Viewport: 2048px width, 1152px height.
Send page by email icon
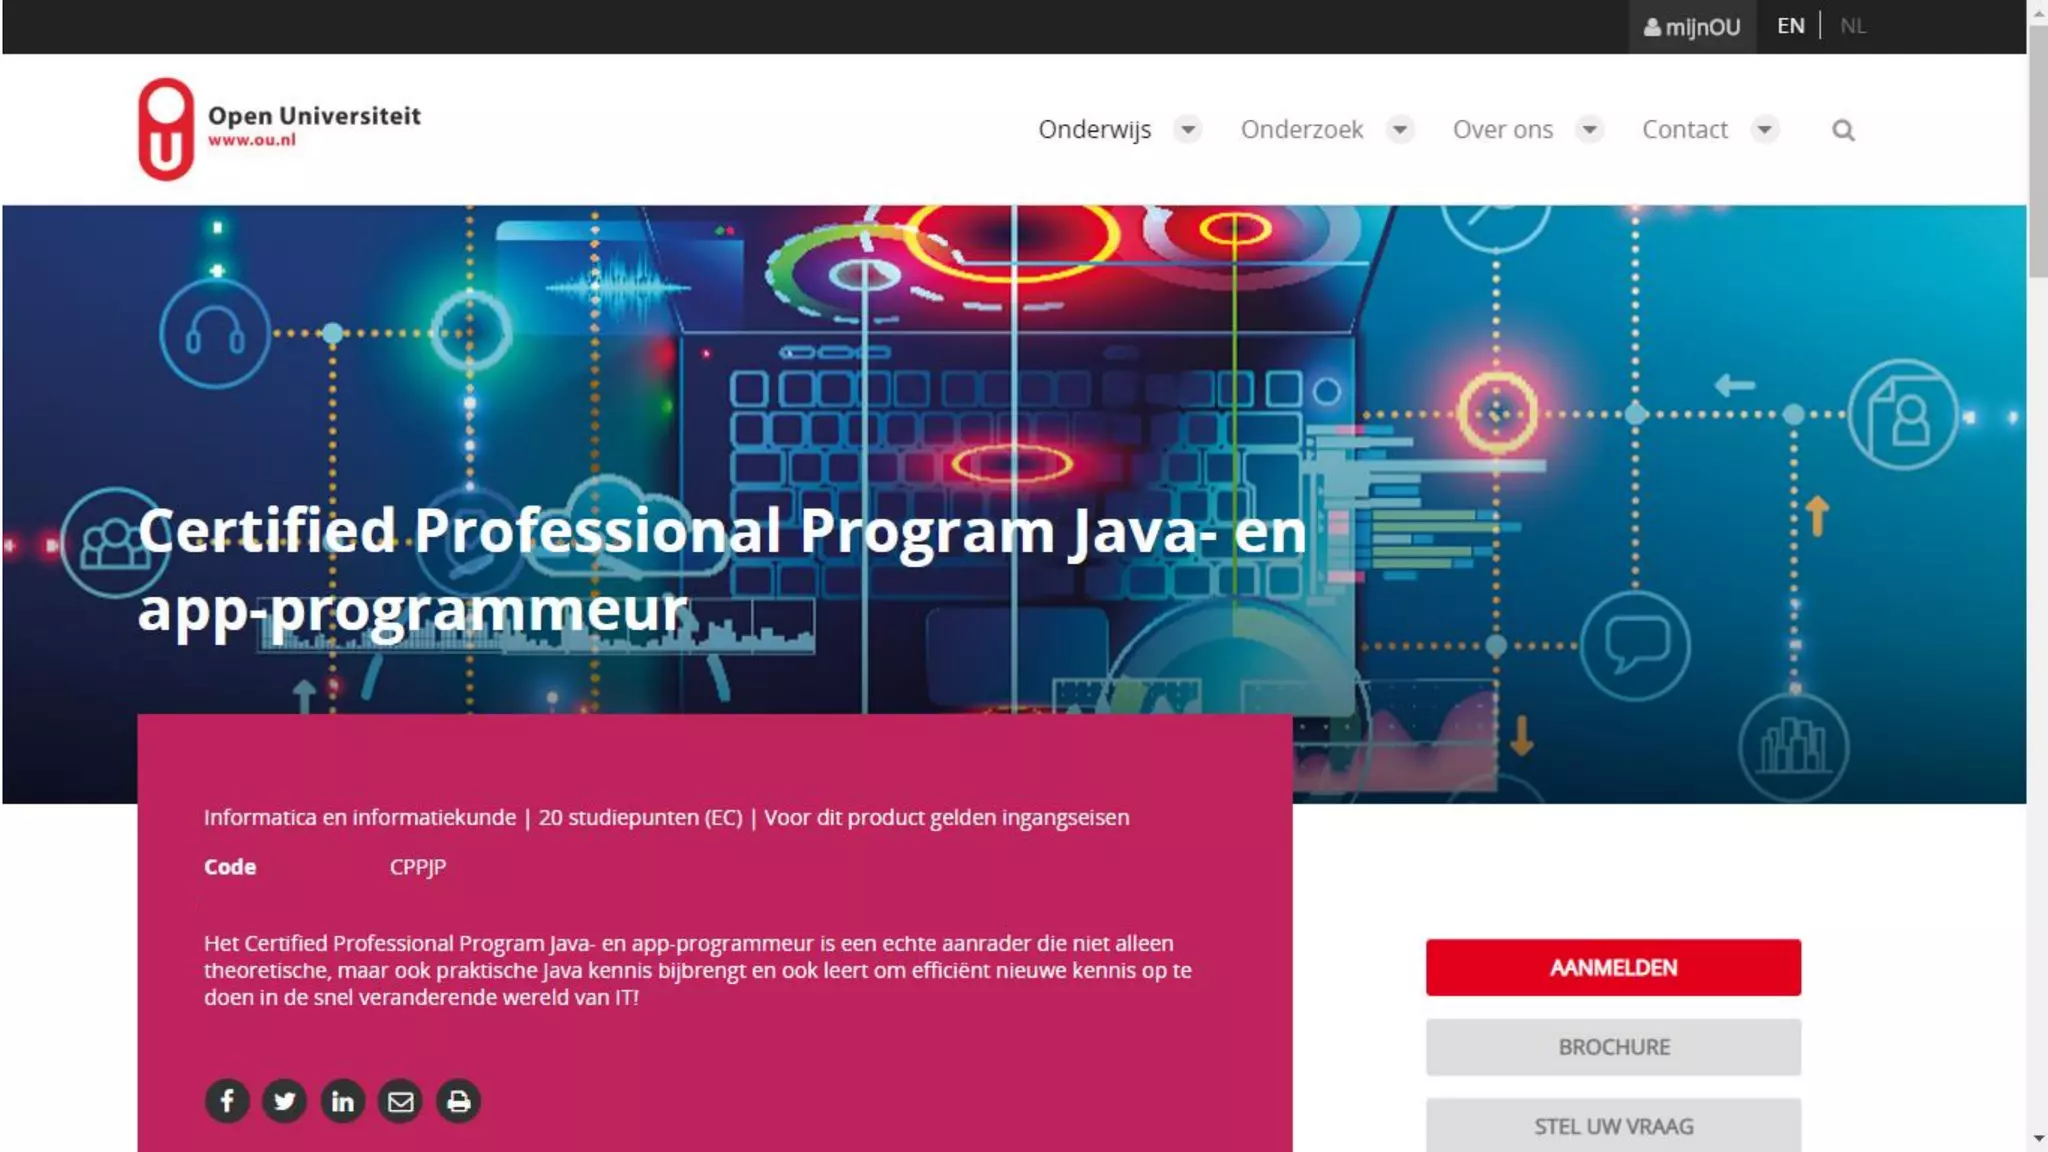400,1101
